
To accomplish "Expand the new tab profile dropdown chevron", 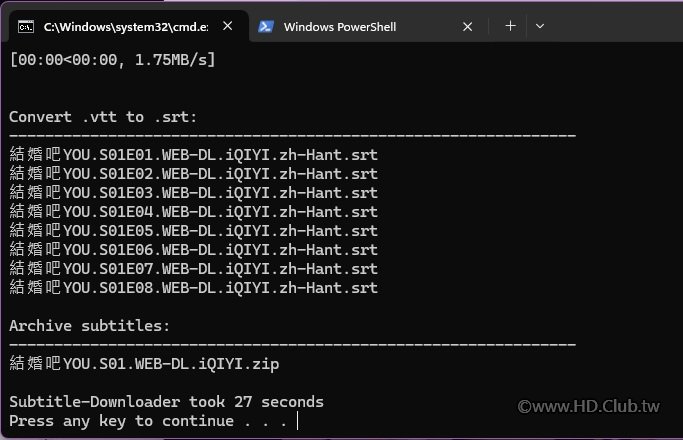I will point(540,26).
